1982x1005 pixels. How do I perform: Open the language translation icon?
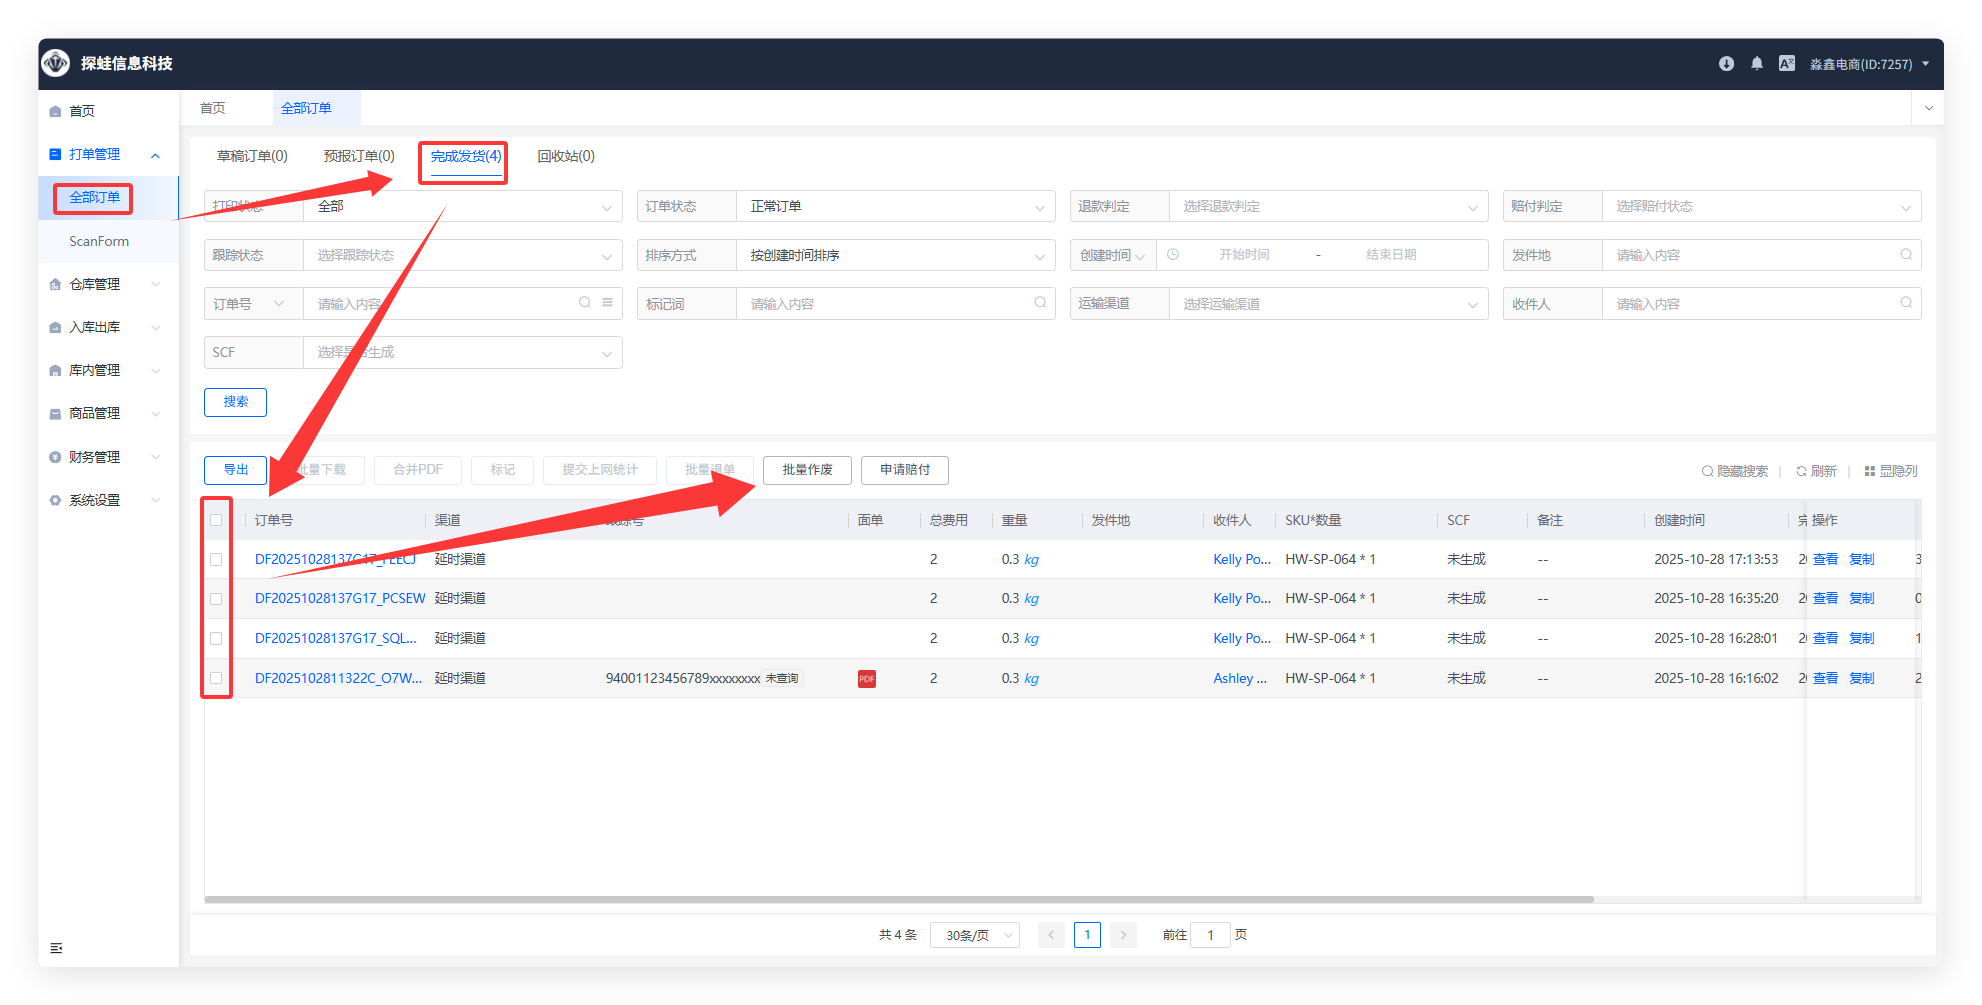[x=1786, y=64]
